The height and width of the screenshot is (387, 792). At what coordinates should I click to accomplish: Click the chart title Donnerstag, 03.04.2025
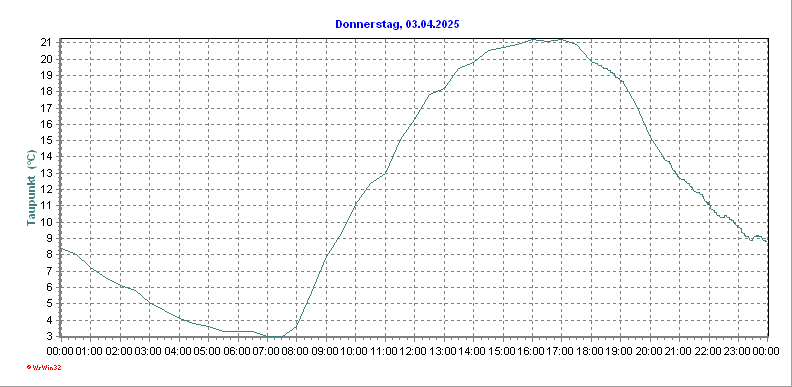[x=398, y=24]
